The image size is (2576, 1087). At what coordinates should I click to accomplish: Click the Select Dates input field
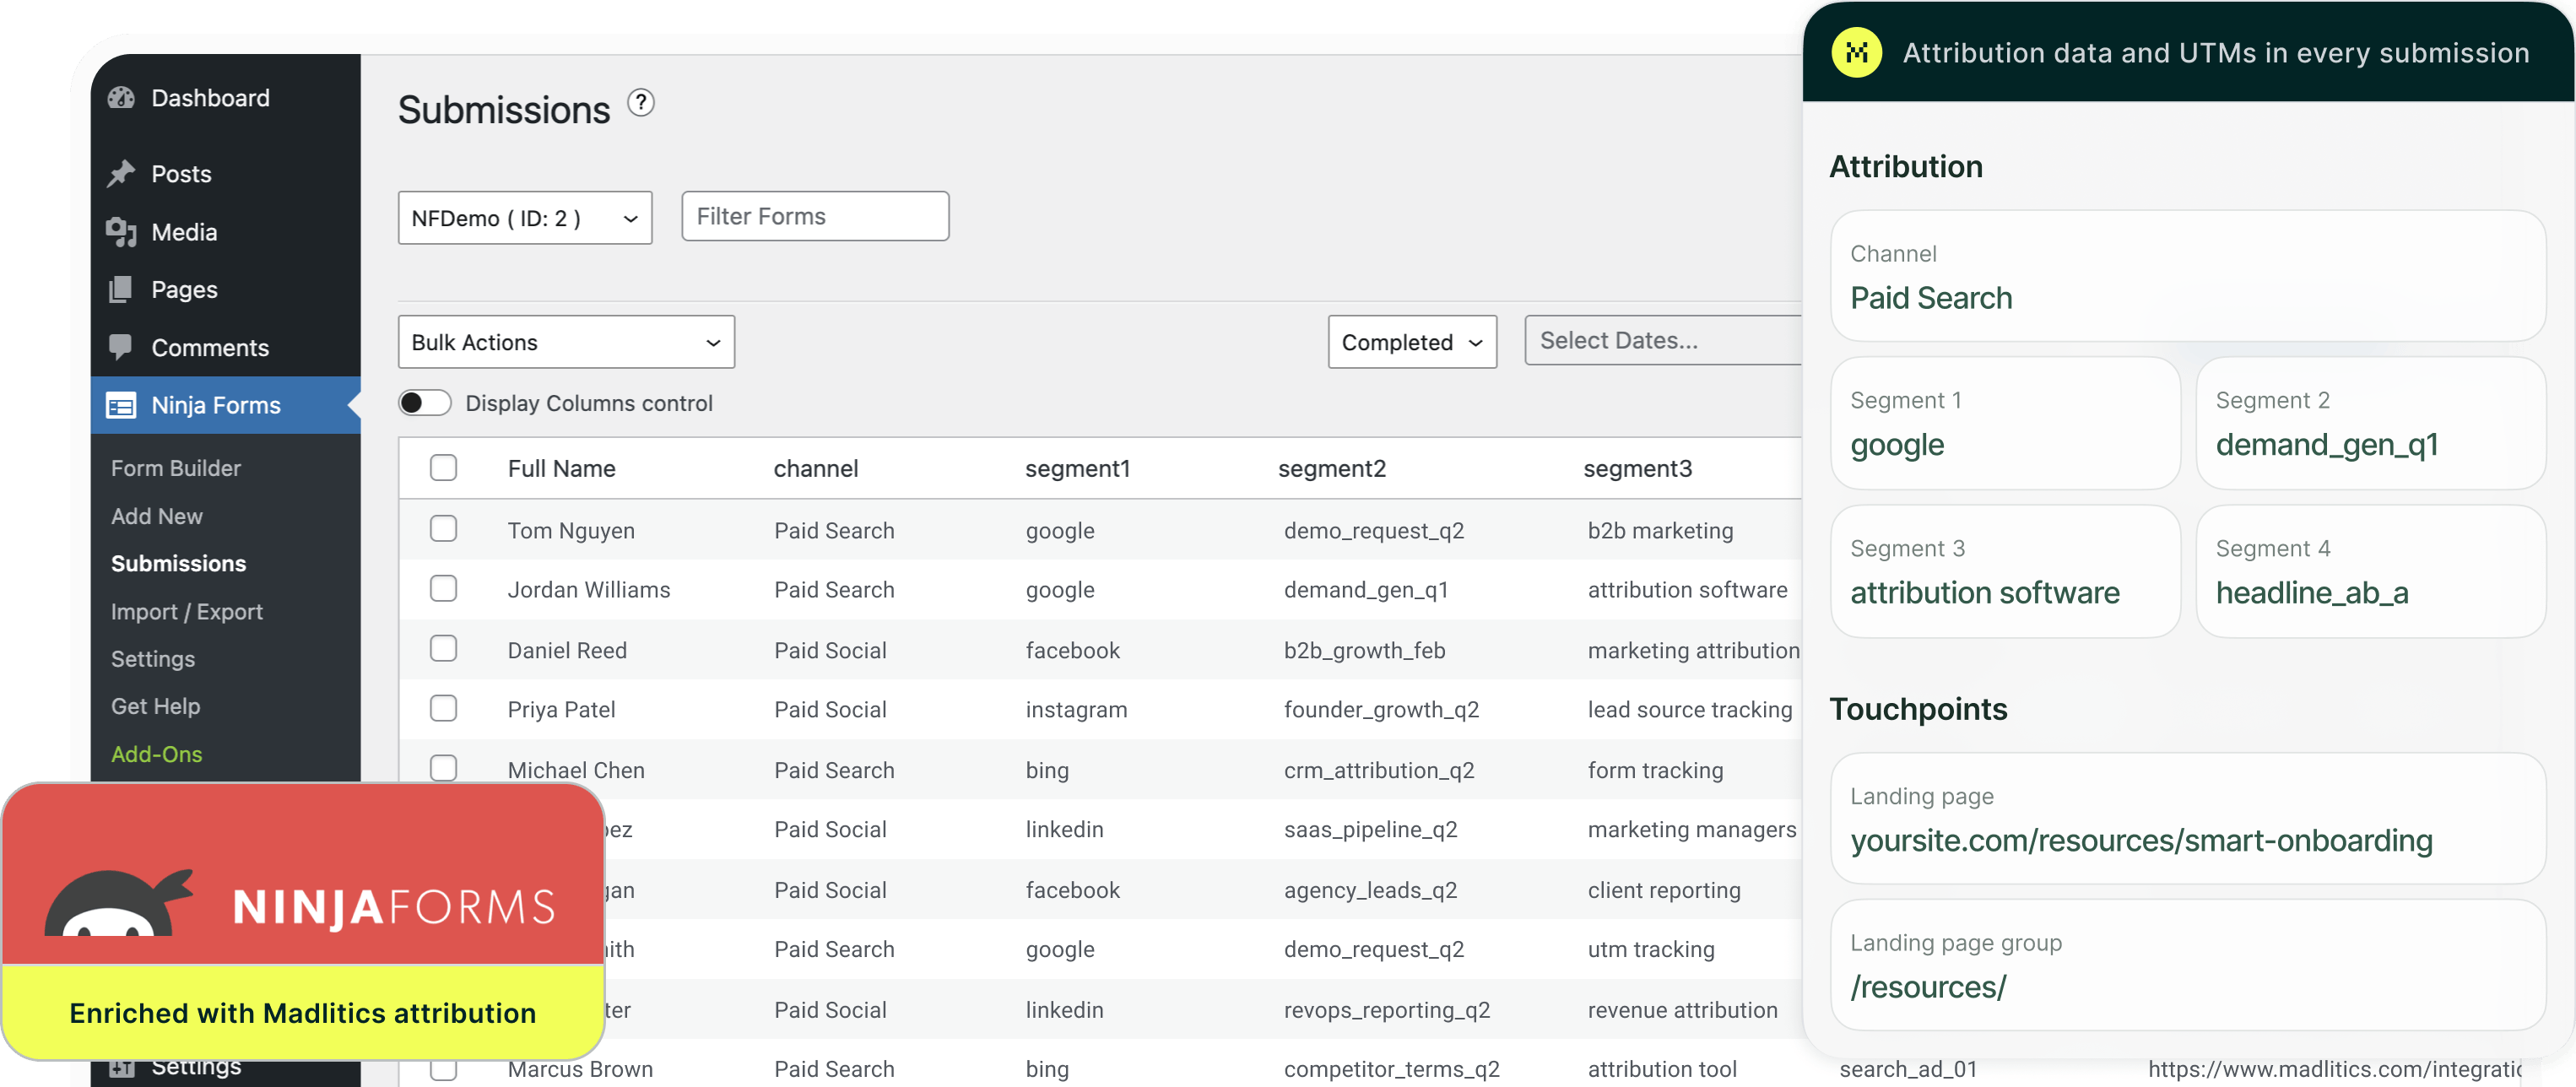[1663, 340]
